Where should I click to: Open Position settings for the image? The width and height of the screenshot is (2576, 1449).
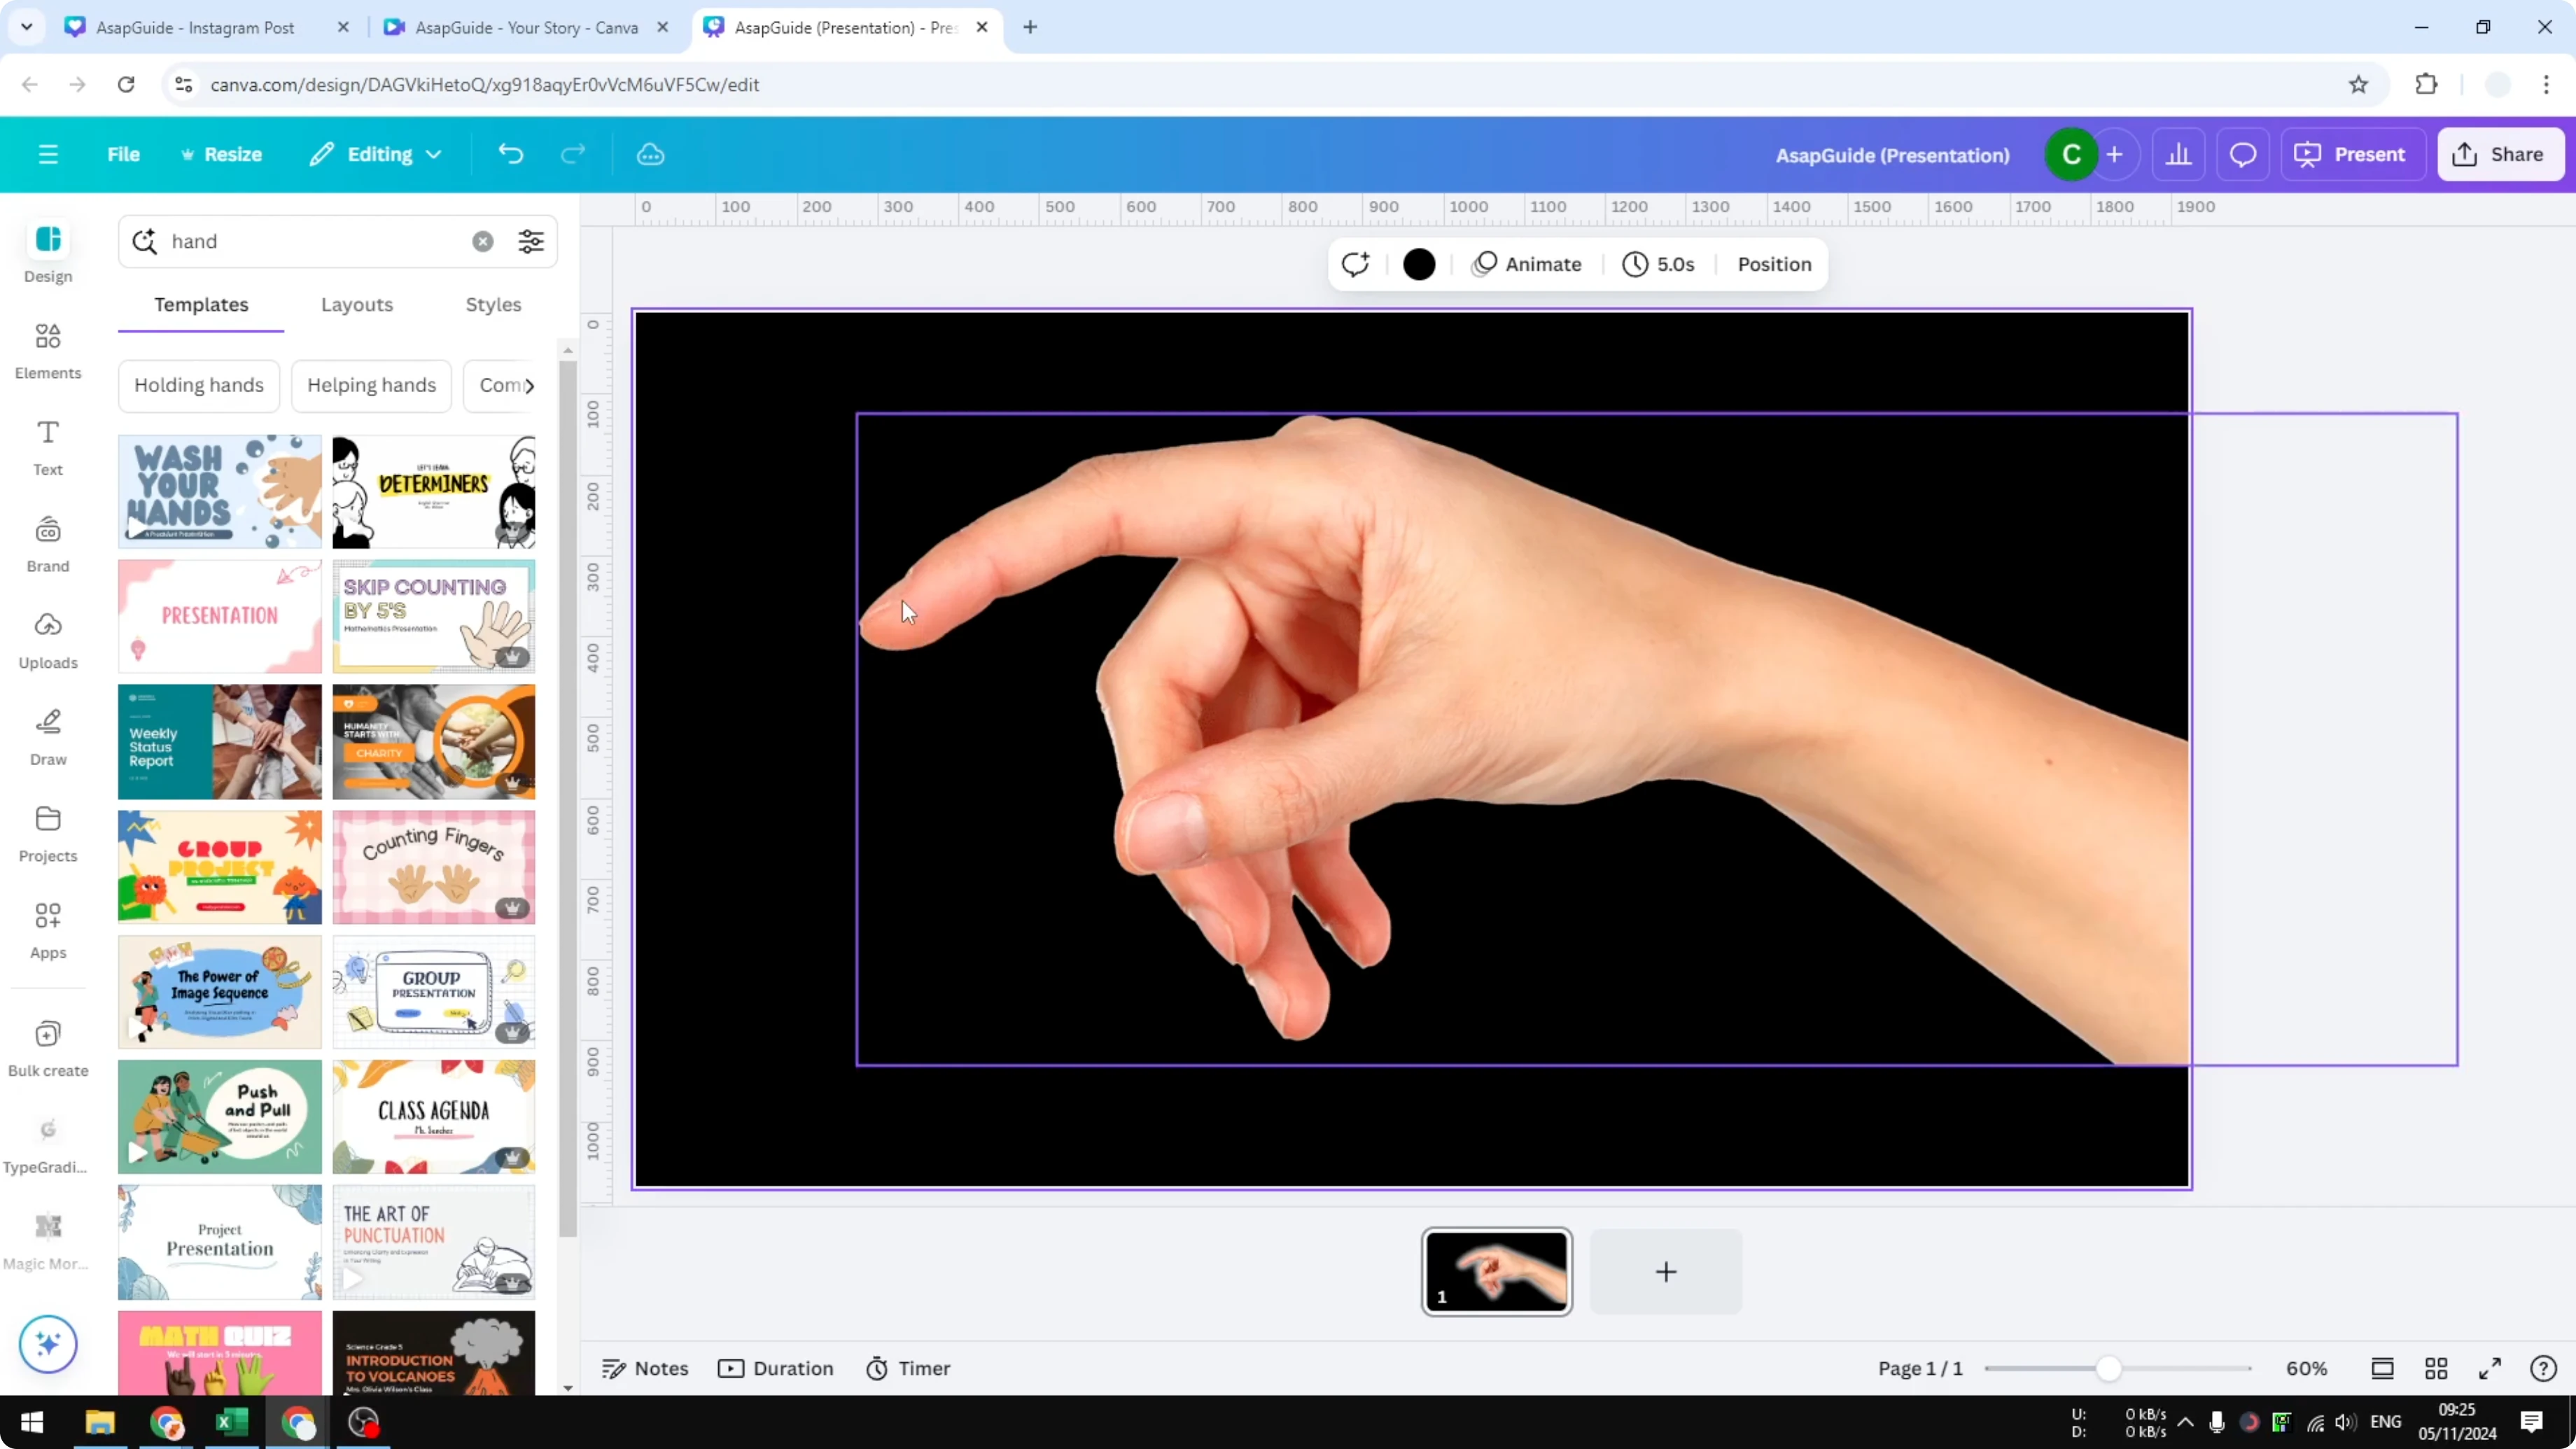1773,264
